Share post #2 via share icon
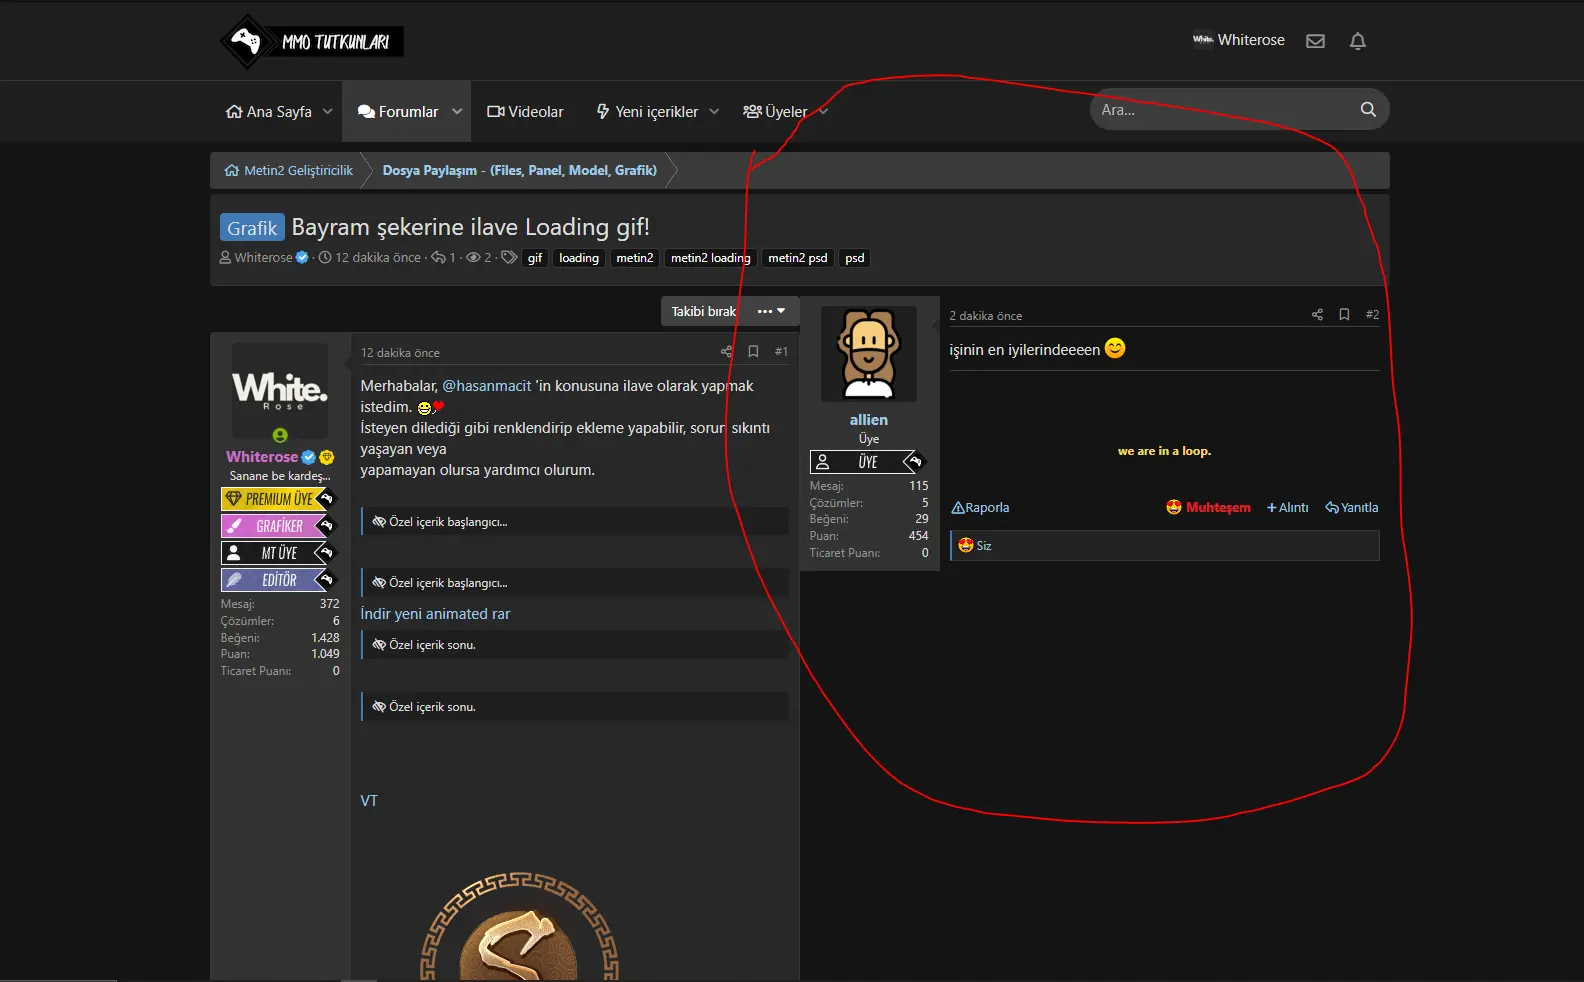 click(x=1317, y=315)
